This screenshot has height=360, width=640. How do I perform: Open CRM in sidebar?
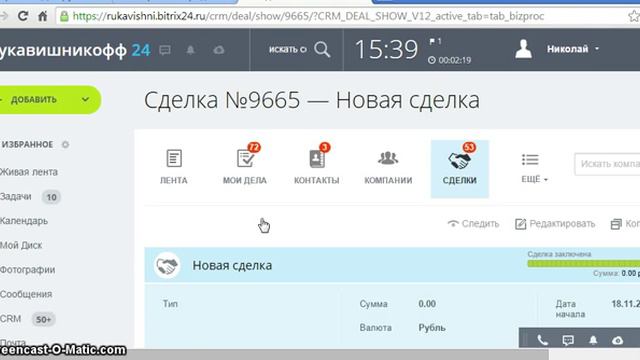(x=10, y=319)
